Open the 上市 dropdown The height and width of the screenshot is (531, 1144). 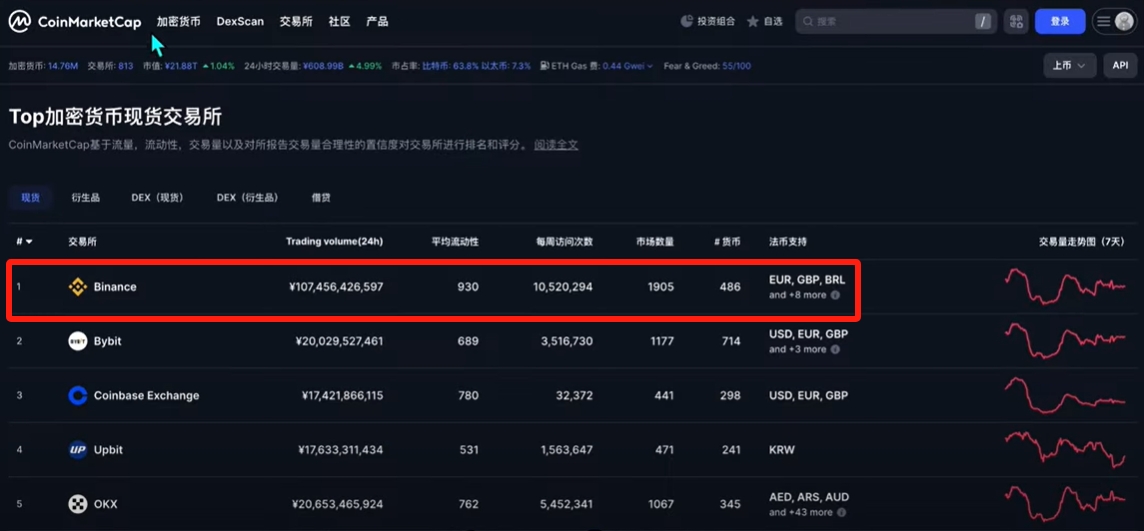1070,66
